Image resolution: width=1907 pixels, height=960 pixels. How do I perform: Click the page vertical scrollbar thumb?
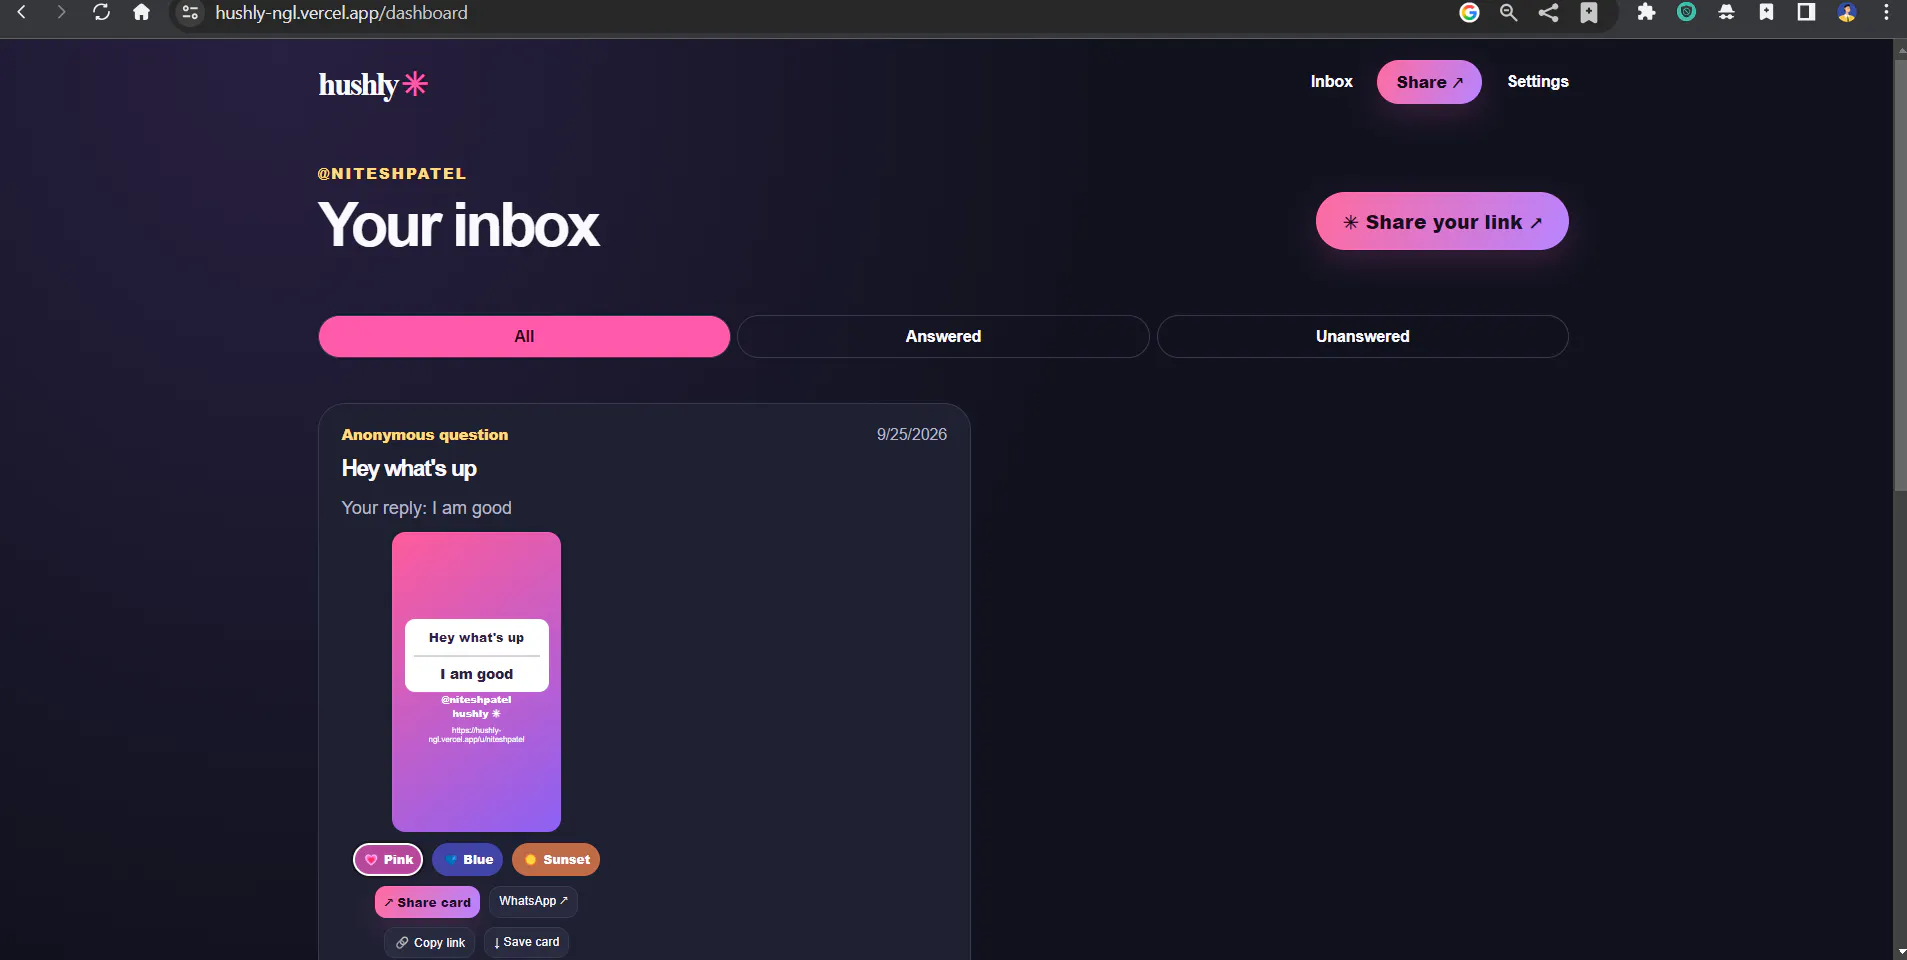(1899, 275)
